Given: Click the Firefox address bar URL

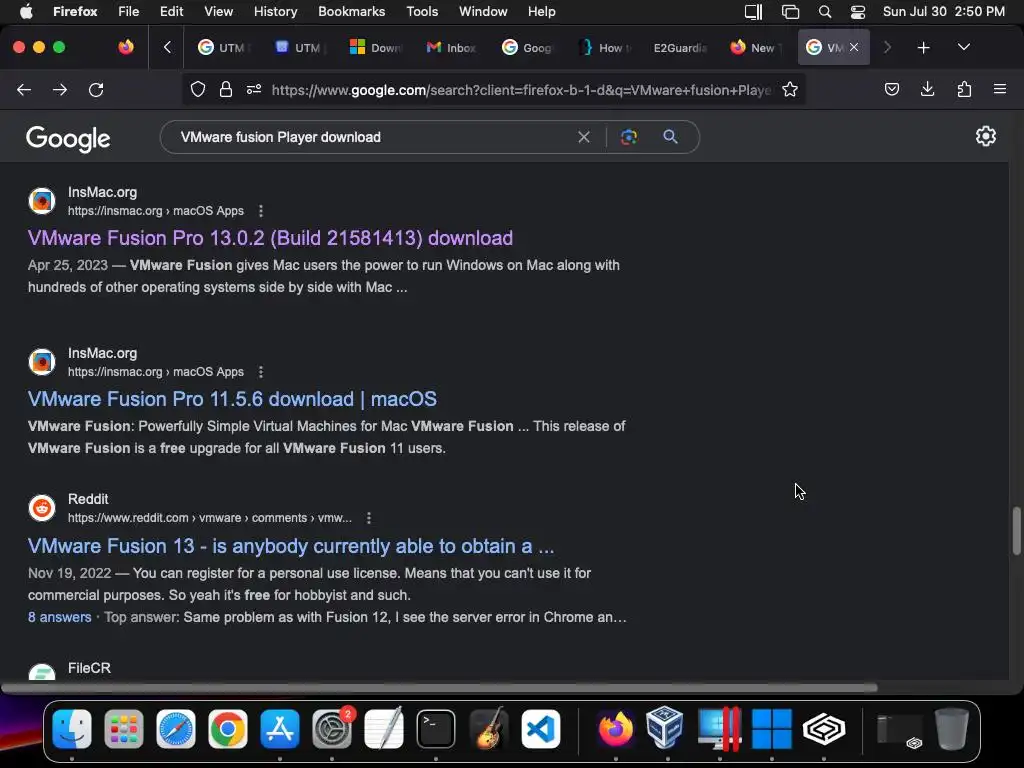Looking at the screenshot, I should coord(520,90).
